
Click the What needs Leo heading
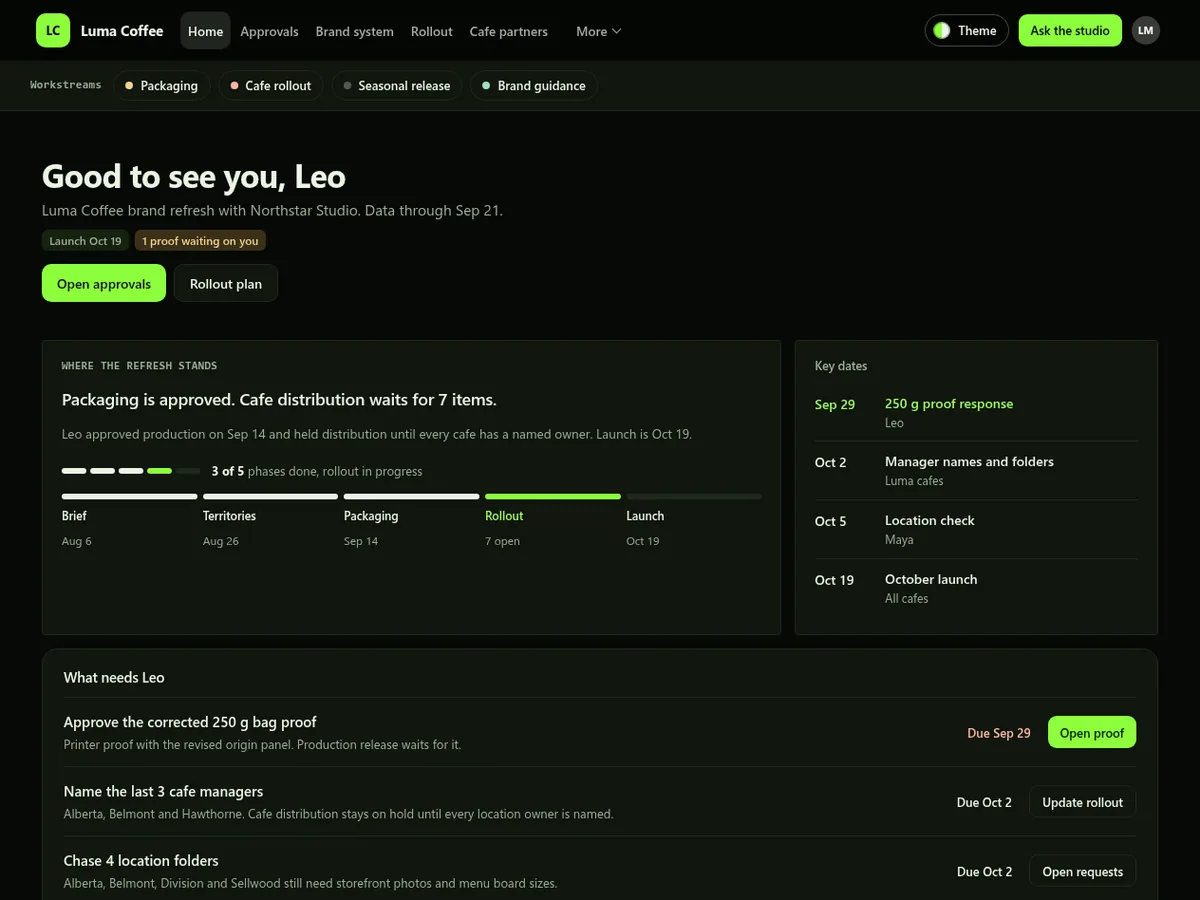[x=114, y=677]
